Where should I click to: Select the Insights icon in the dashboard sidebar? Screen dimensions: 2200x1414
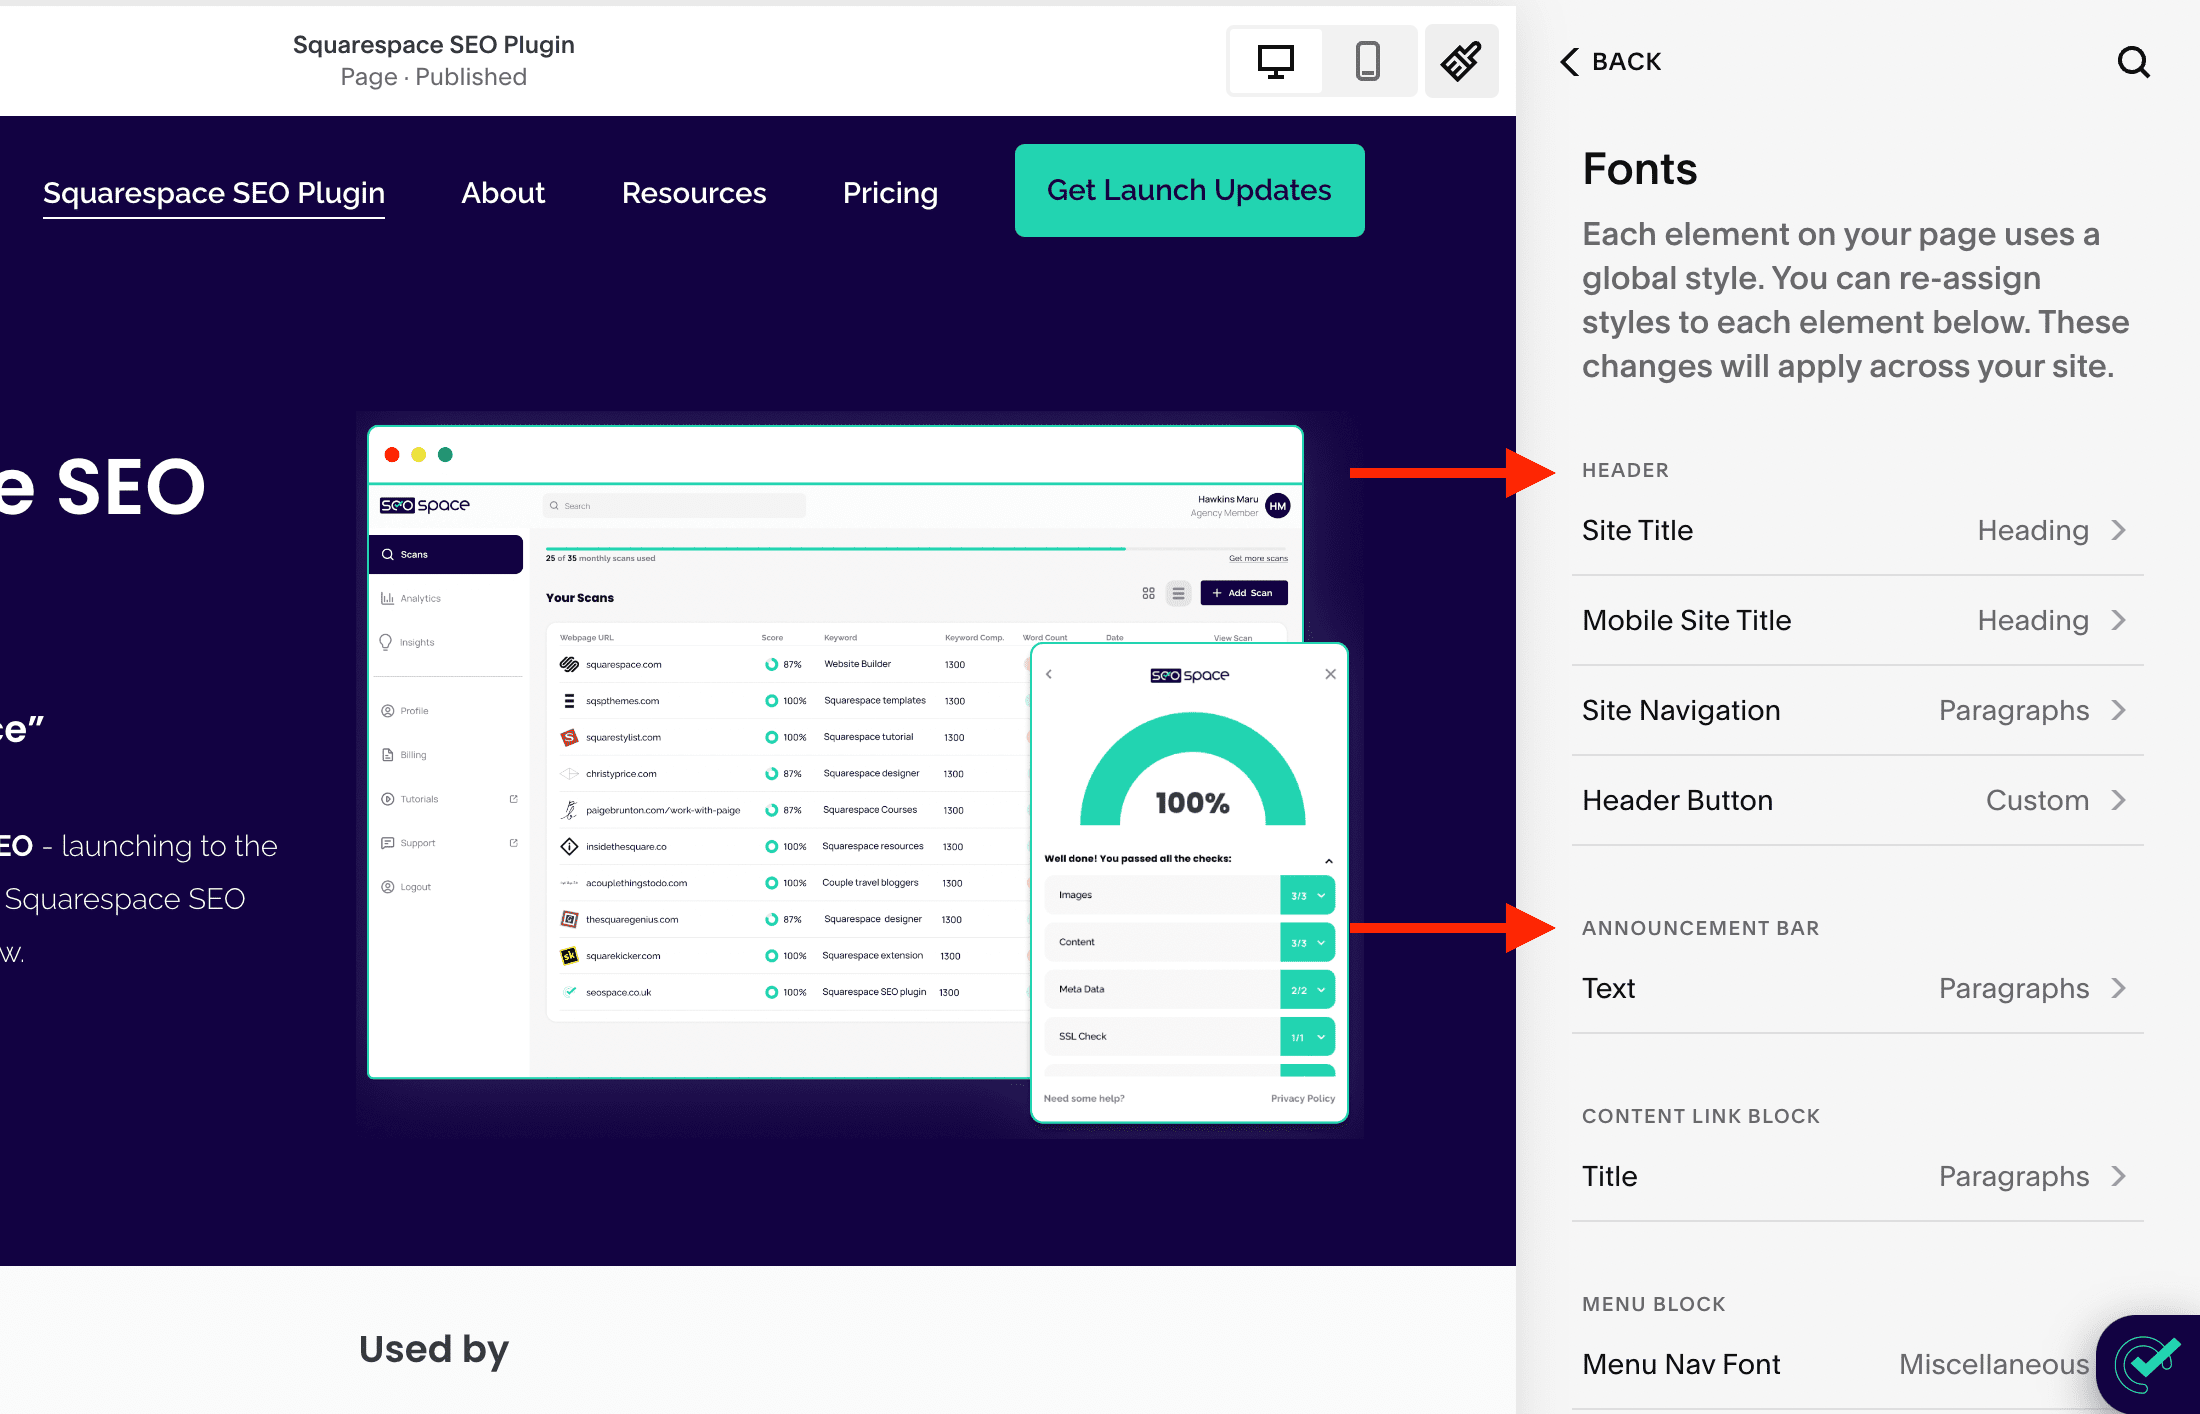click(x=388, y=642)
